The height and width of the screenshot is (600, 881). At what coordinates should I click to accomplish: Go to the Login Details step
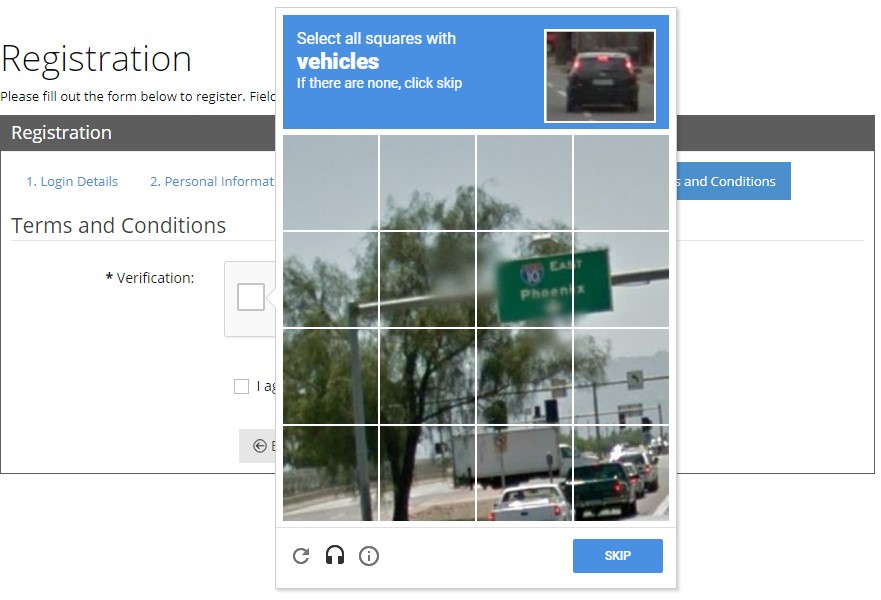[x=72, y=181]
